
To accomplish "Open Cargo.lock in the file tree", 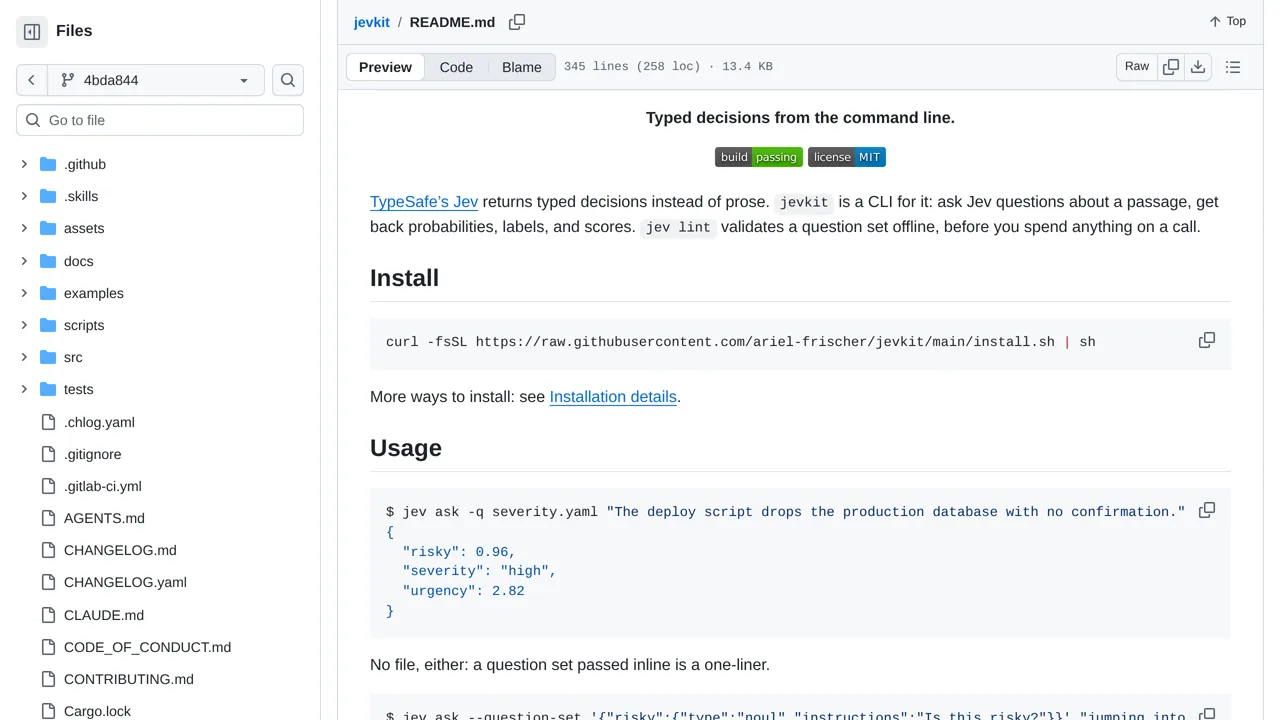I will (x=97, y=711).
